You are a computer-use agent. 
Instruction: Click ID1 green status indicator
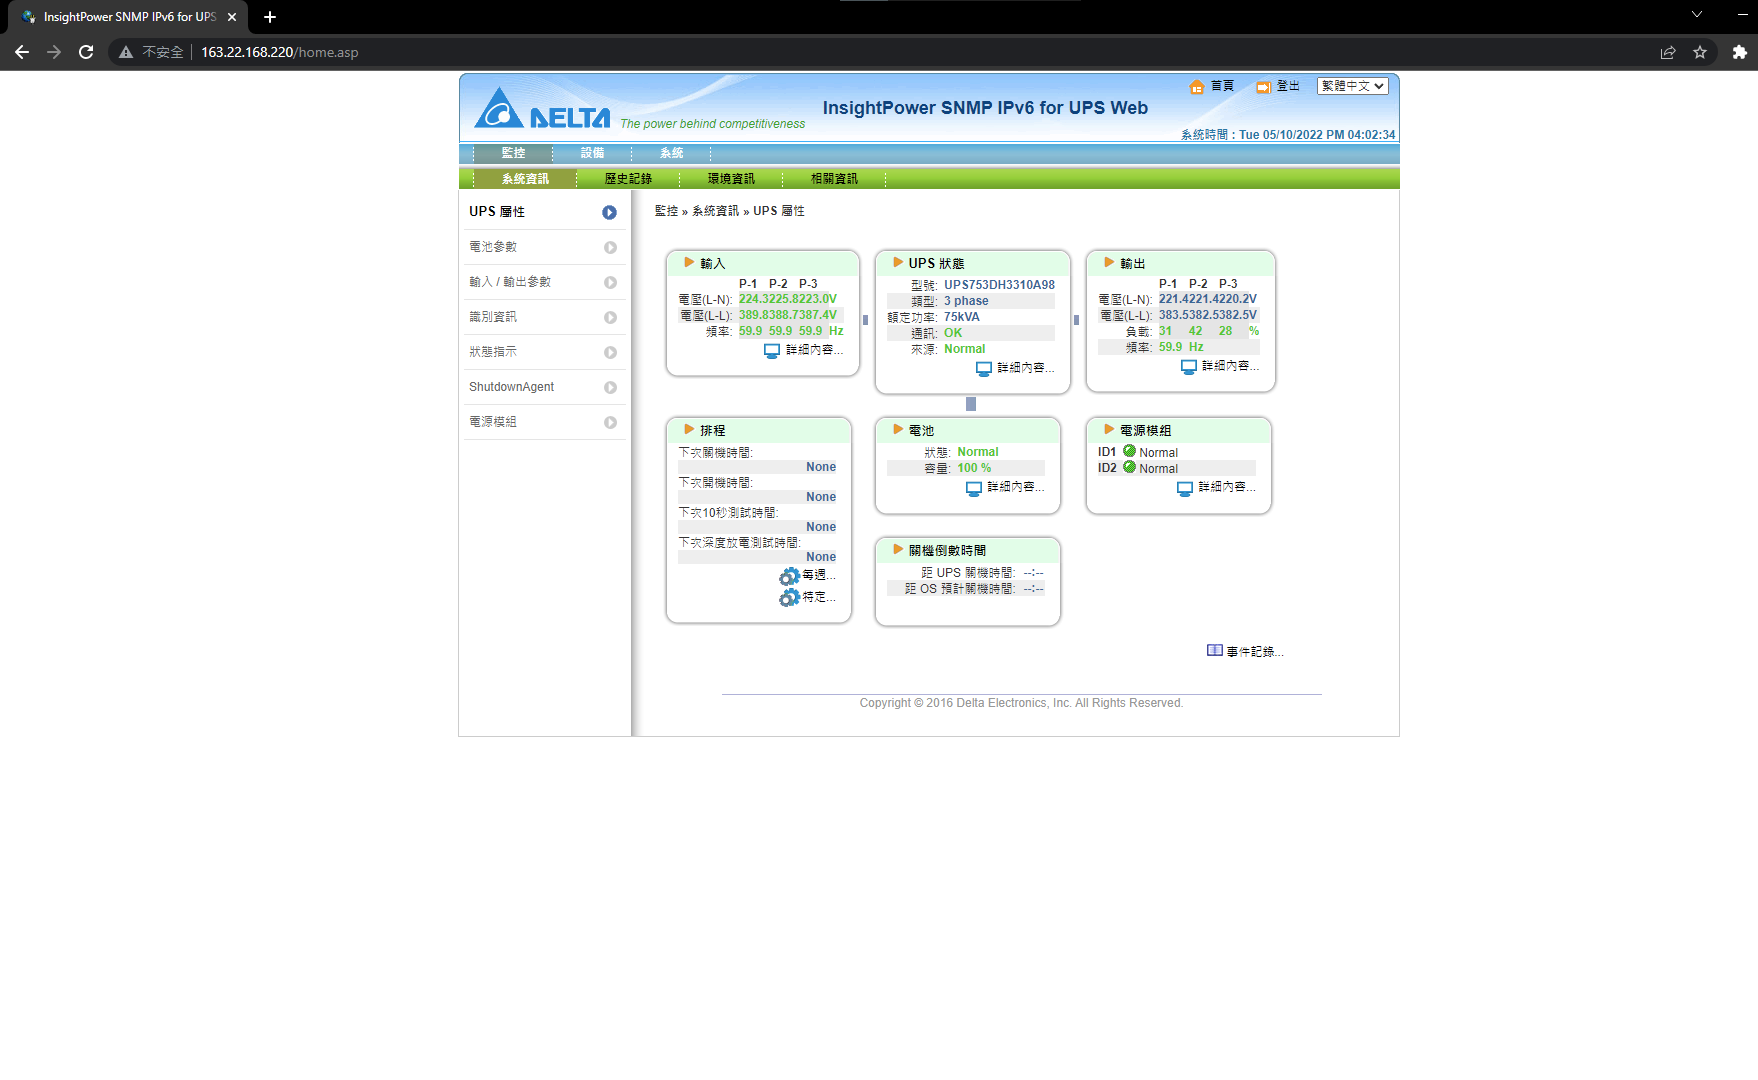coord(1129,451)
